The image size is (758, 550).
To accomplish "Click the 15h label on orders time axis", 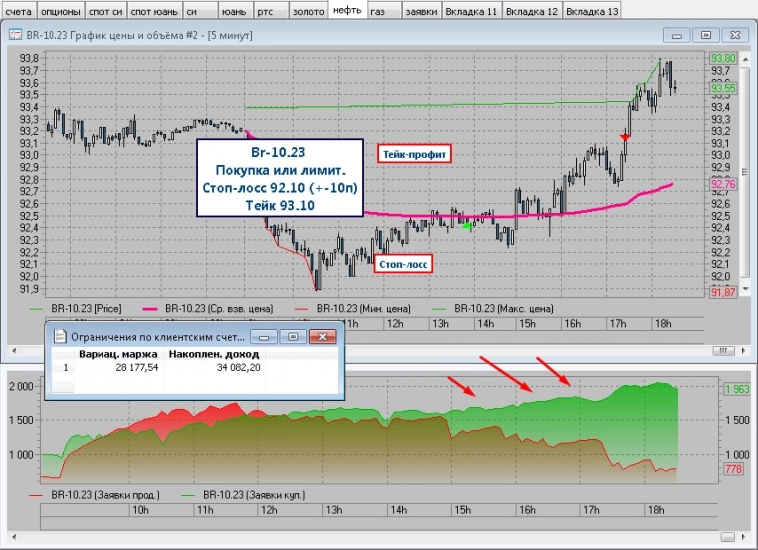I will 463,509.
